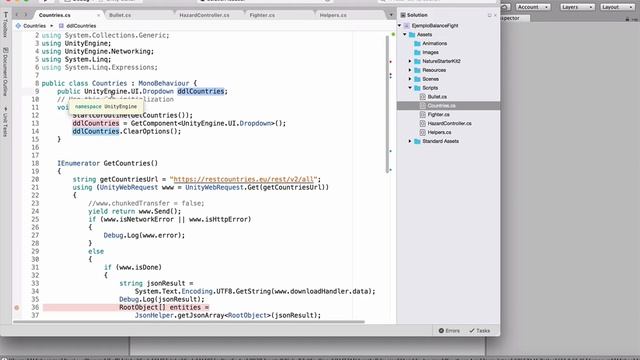Open the Layers dropdown in Unity window
Screen dimensions: 640x360
[x=577, y=7]
